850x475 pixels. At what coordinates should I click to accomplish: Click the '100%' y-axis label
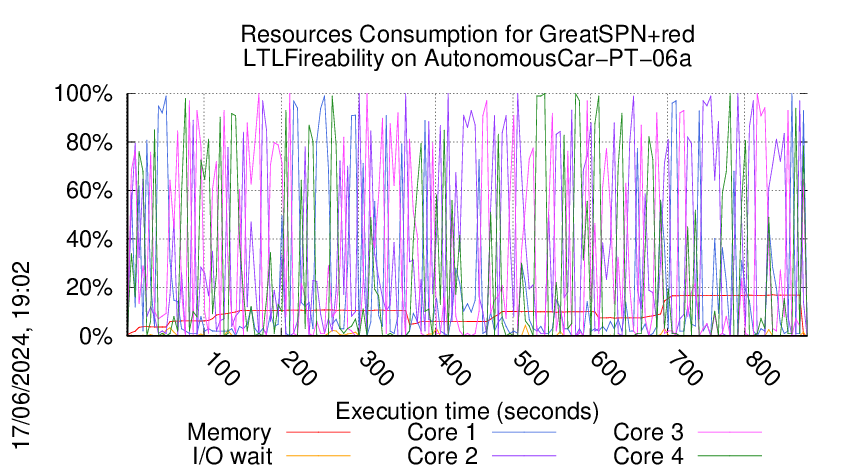coord(83,93)
